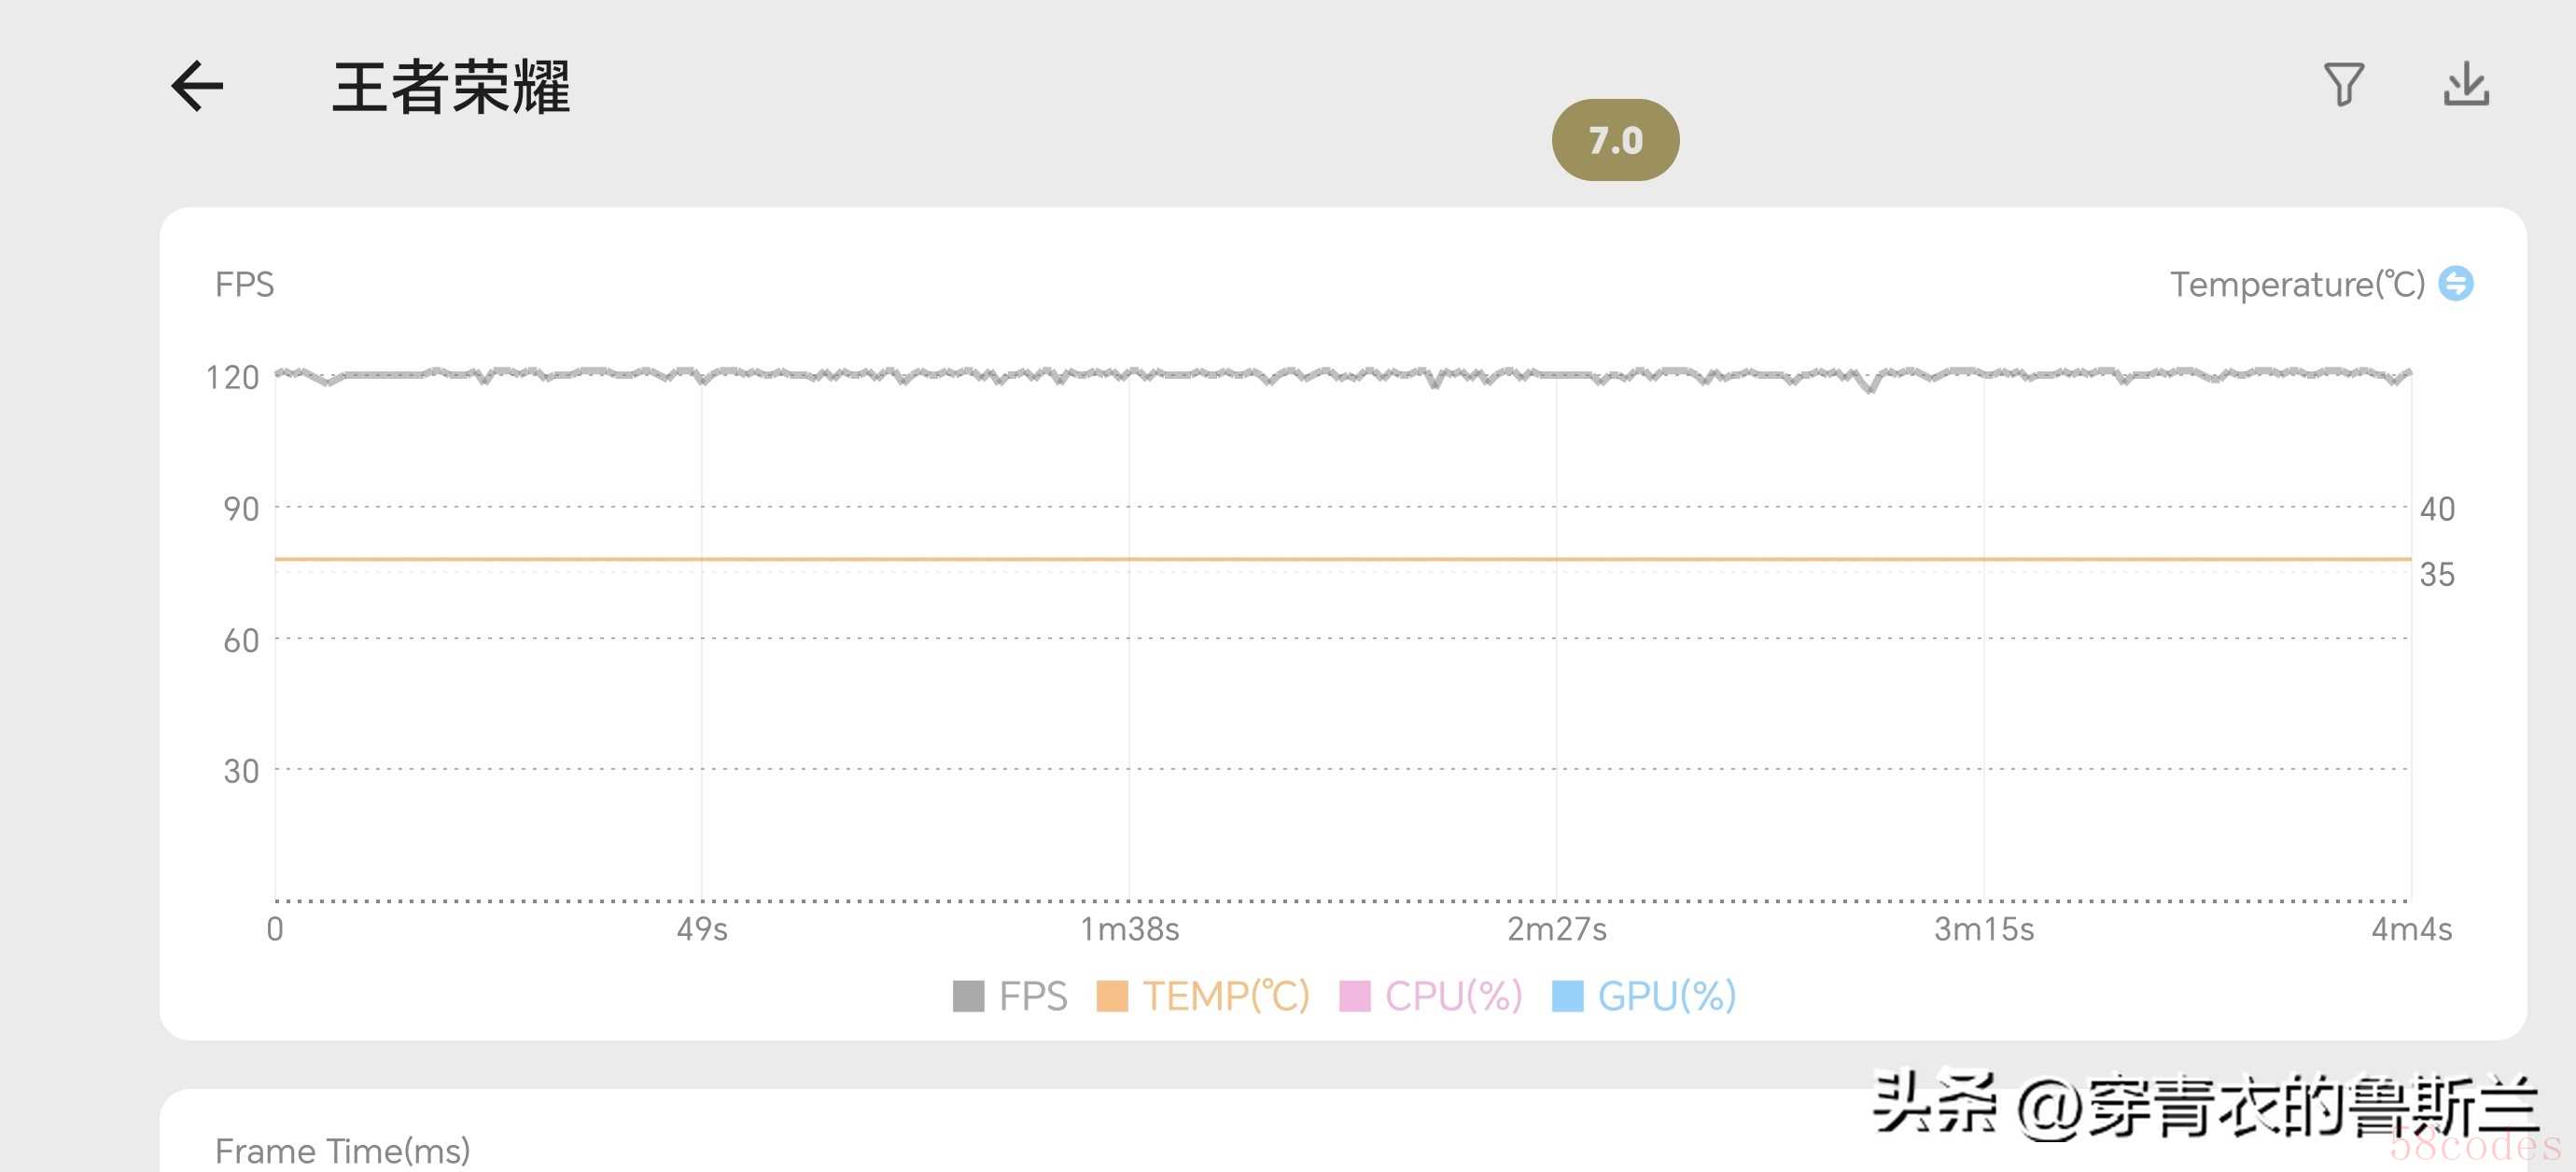The width and height of the screenshot is (2576, 1172).
Task: Select the 1m38s time marker
Action: 1129,929
